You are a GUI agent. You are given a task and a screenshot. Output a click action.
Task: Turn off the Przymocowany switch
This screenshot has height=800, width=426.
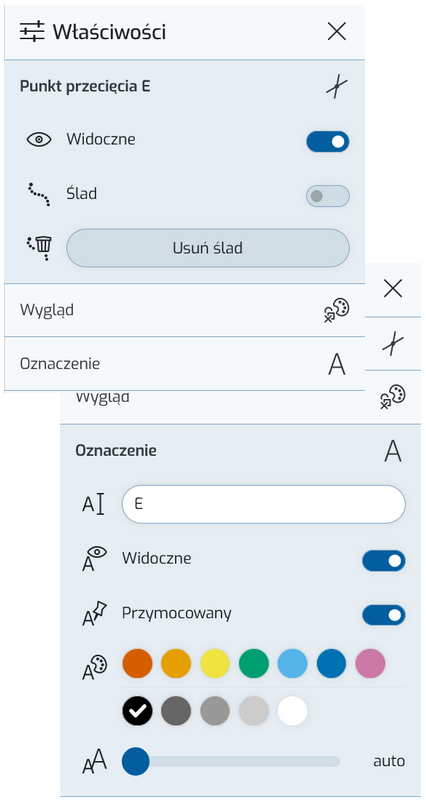pyautogui.click(x=384, y=615)
